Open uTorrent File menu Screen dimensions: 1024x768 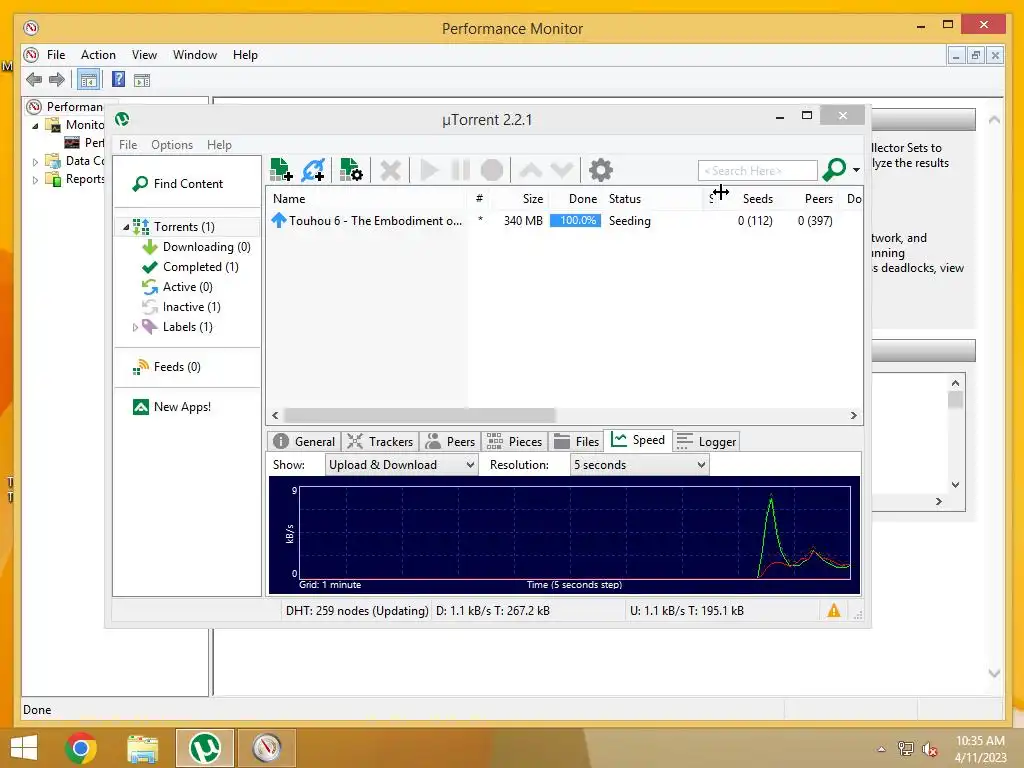(x=128, y=145)
